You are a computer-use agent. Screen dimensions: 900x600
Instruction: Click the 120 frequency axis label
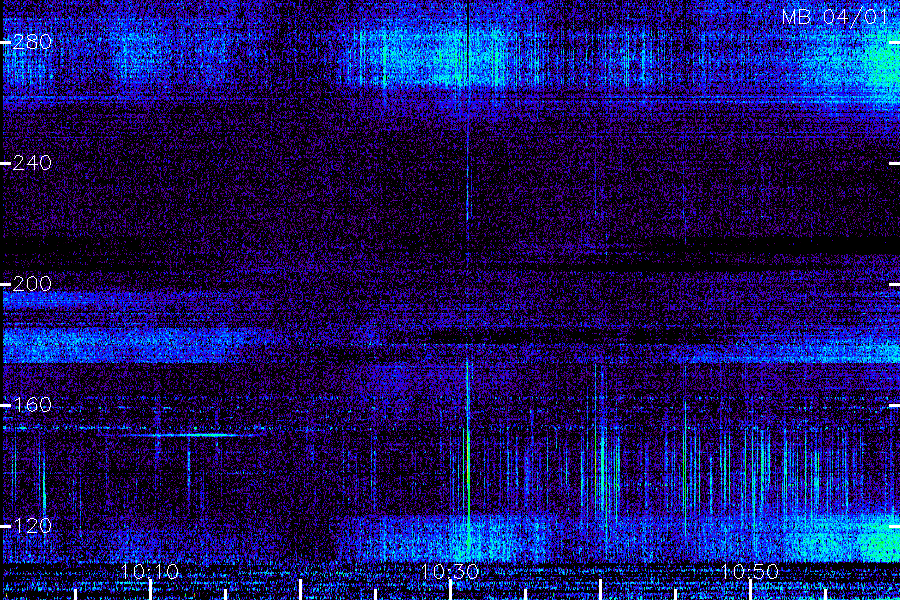click(32, 526)
